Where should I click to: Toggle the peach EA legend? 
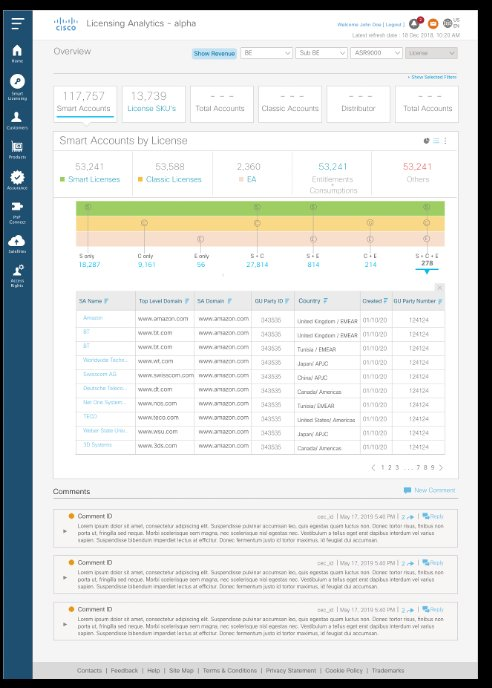pos(241,179)
